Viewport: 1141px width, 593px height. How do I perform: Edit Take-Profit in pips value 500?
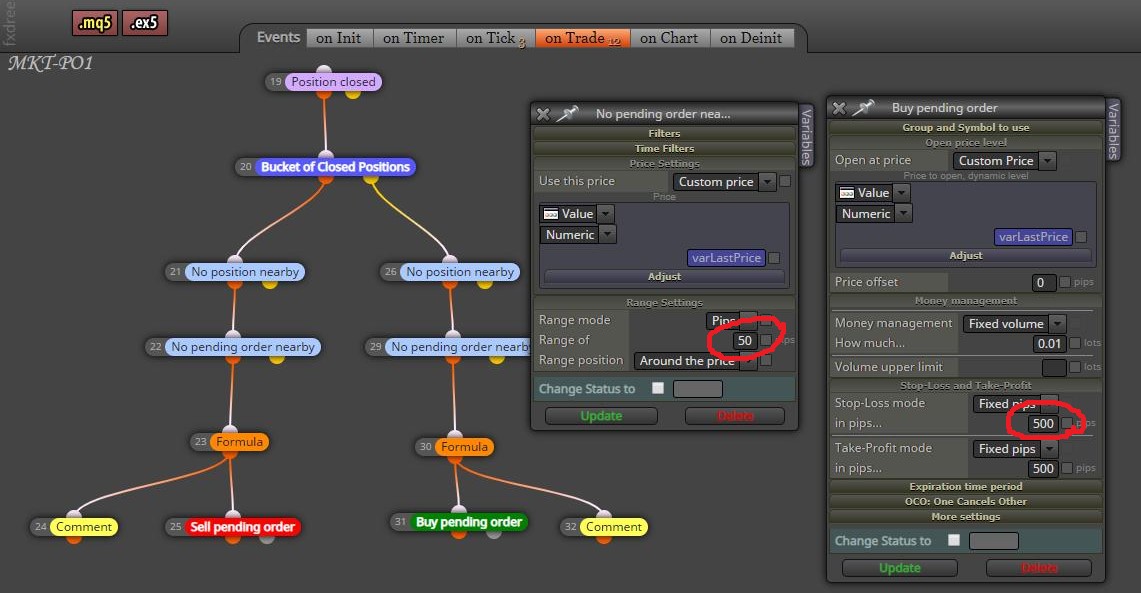(x=1043, y=469)
